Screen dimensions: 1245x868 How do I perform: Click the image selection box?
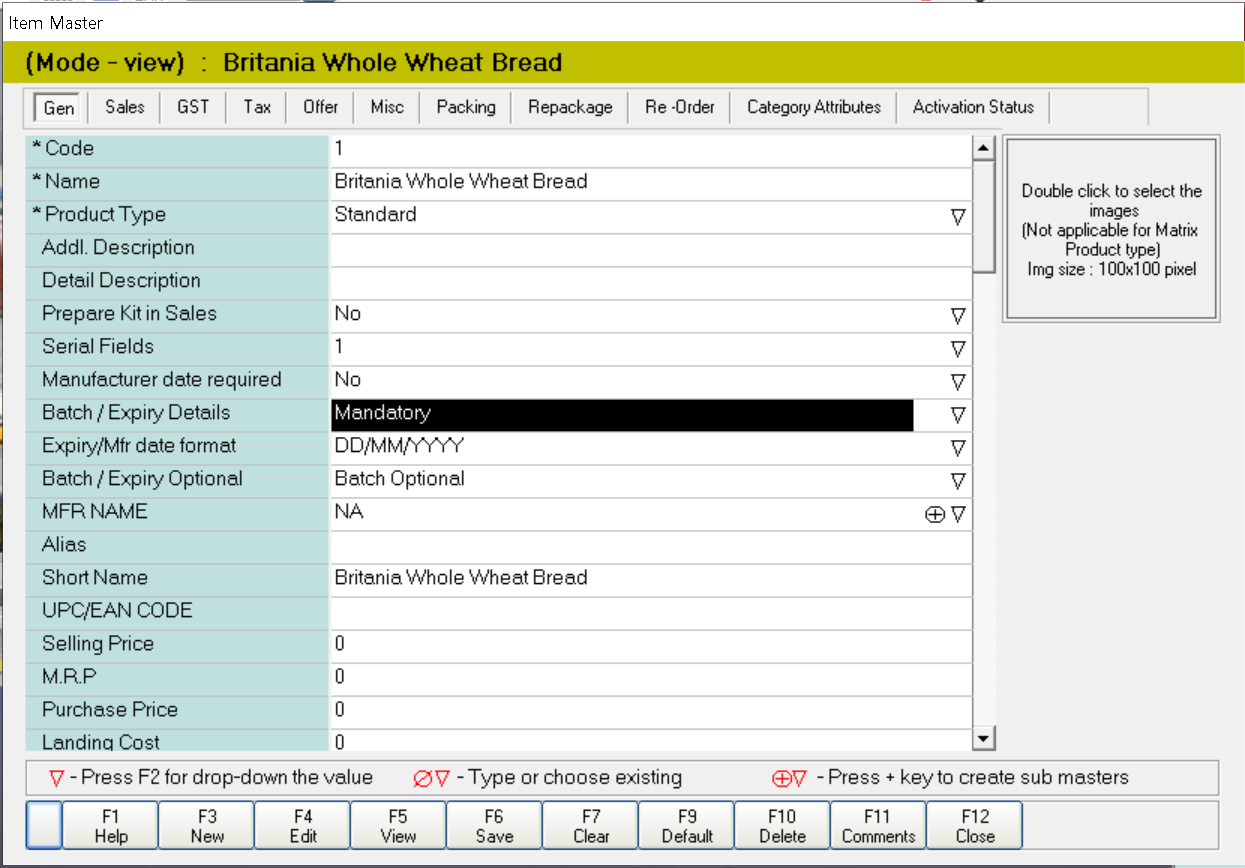point(1111,230)
